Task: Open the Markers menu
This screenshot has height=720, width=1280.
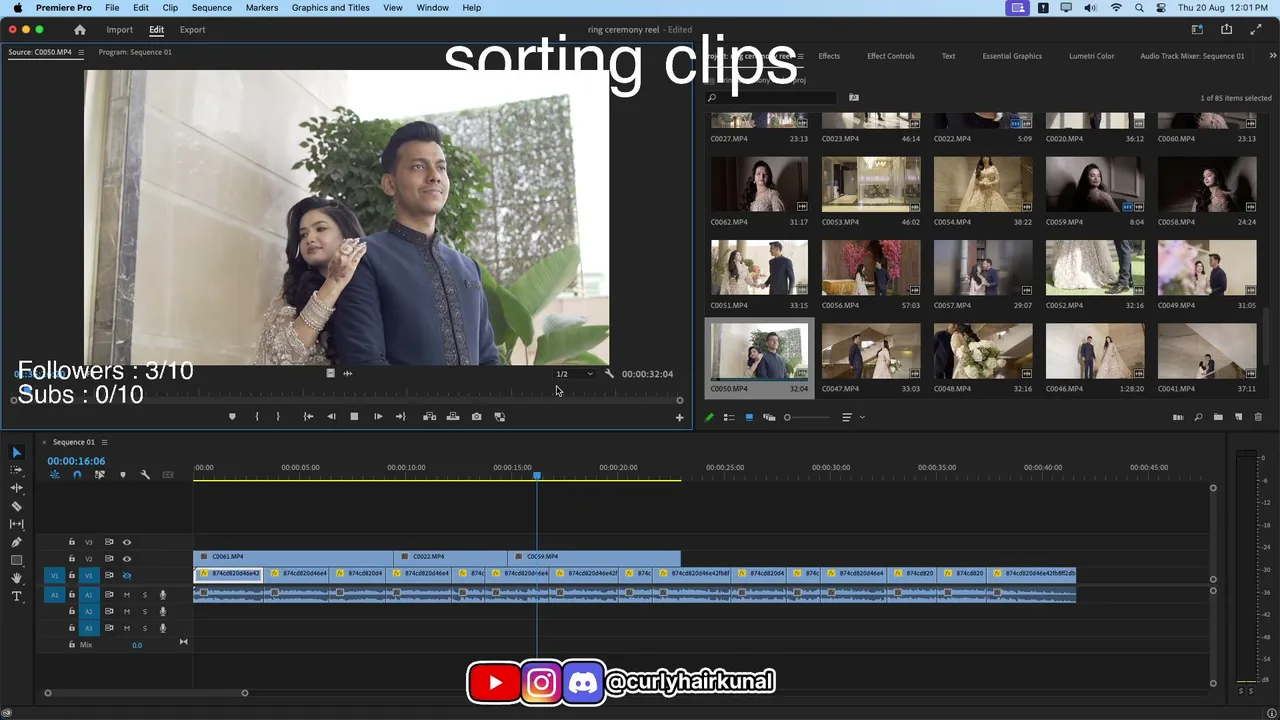Action: (x=262, y=8)
